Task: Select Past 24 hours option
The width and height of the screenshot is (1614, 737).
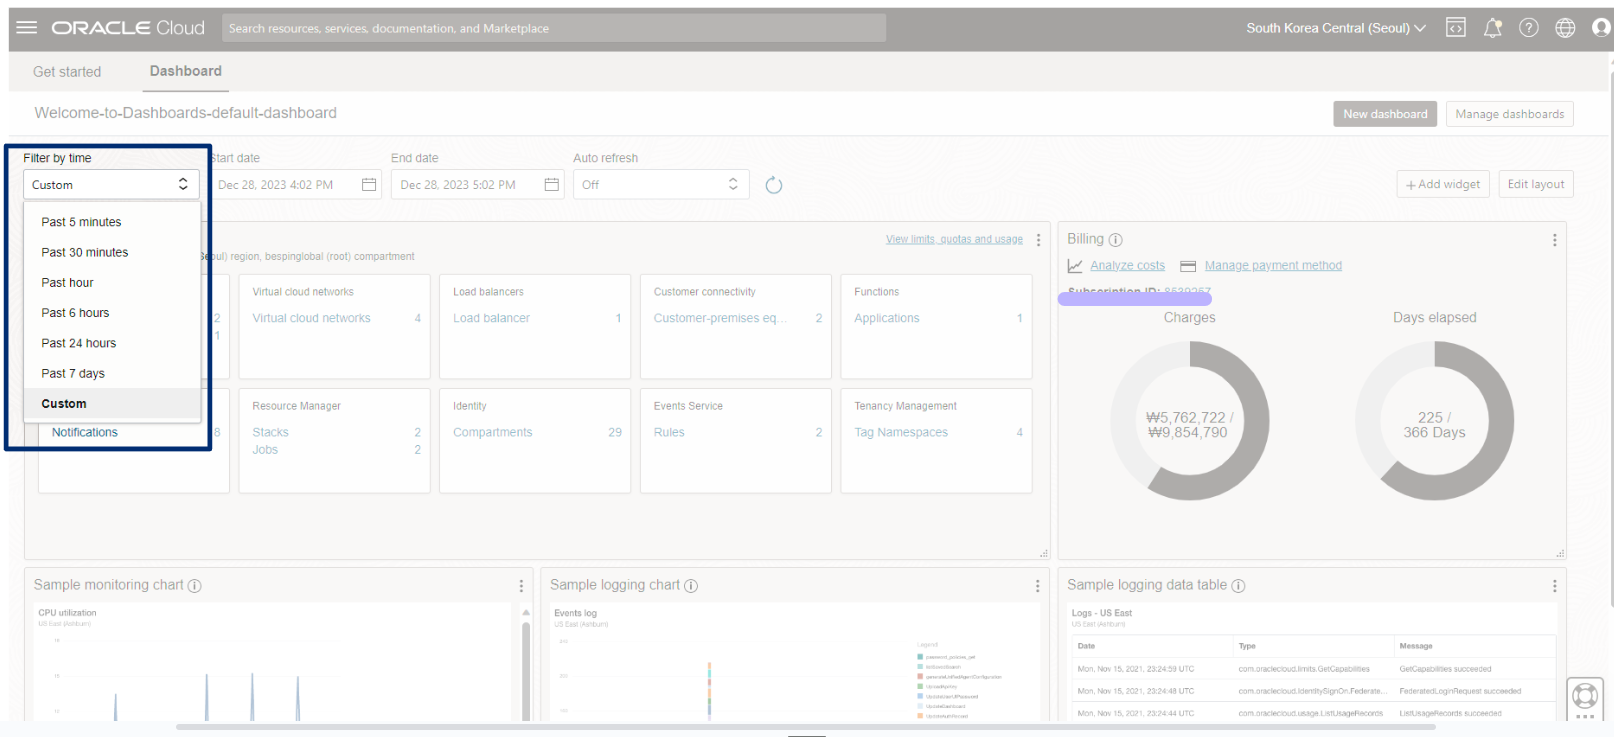Action: point(112,343)
